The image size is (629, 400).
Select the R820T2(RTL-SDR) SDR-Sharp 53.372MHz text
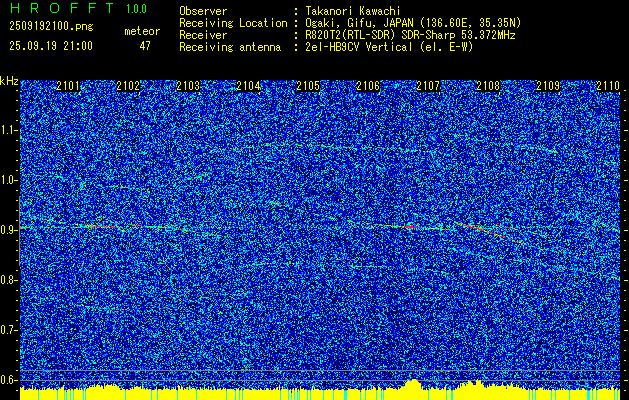[410, 35]
